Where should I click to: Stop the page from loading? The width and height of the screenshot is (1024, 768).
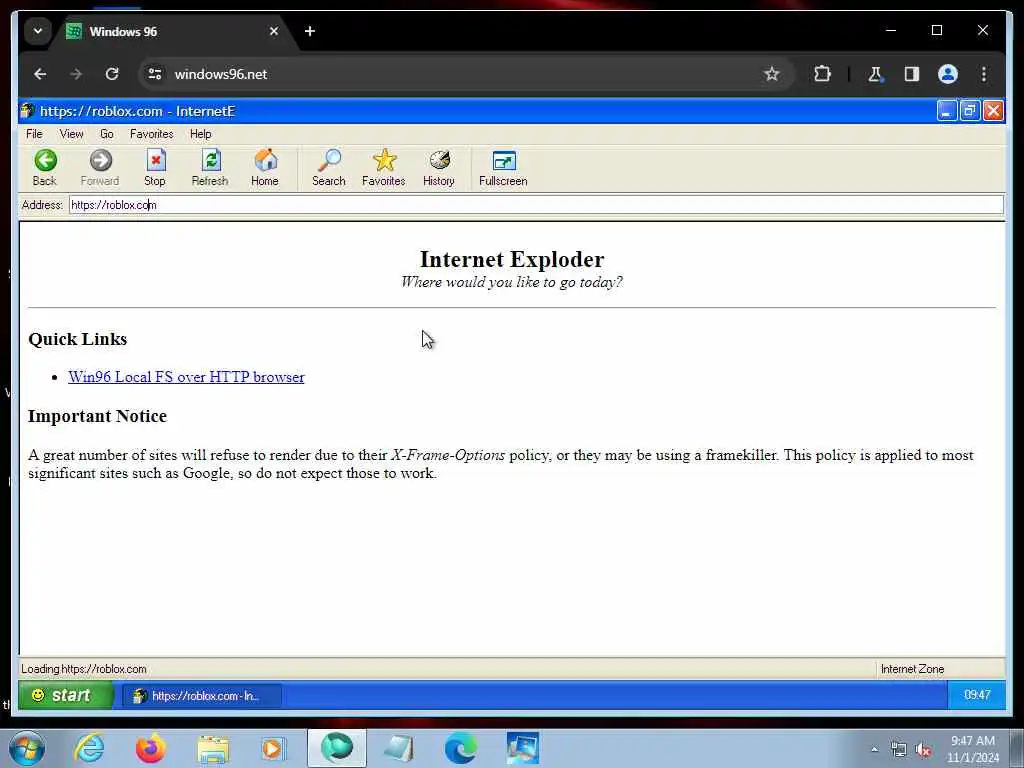(155, 168)
